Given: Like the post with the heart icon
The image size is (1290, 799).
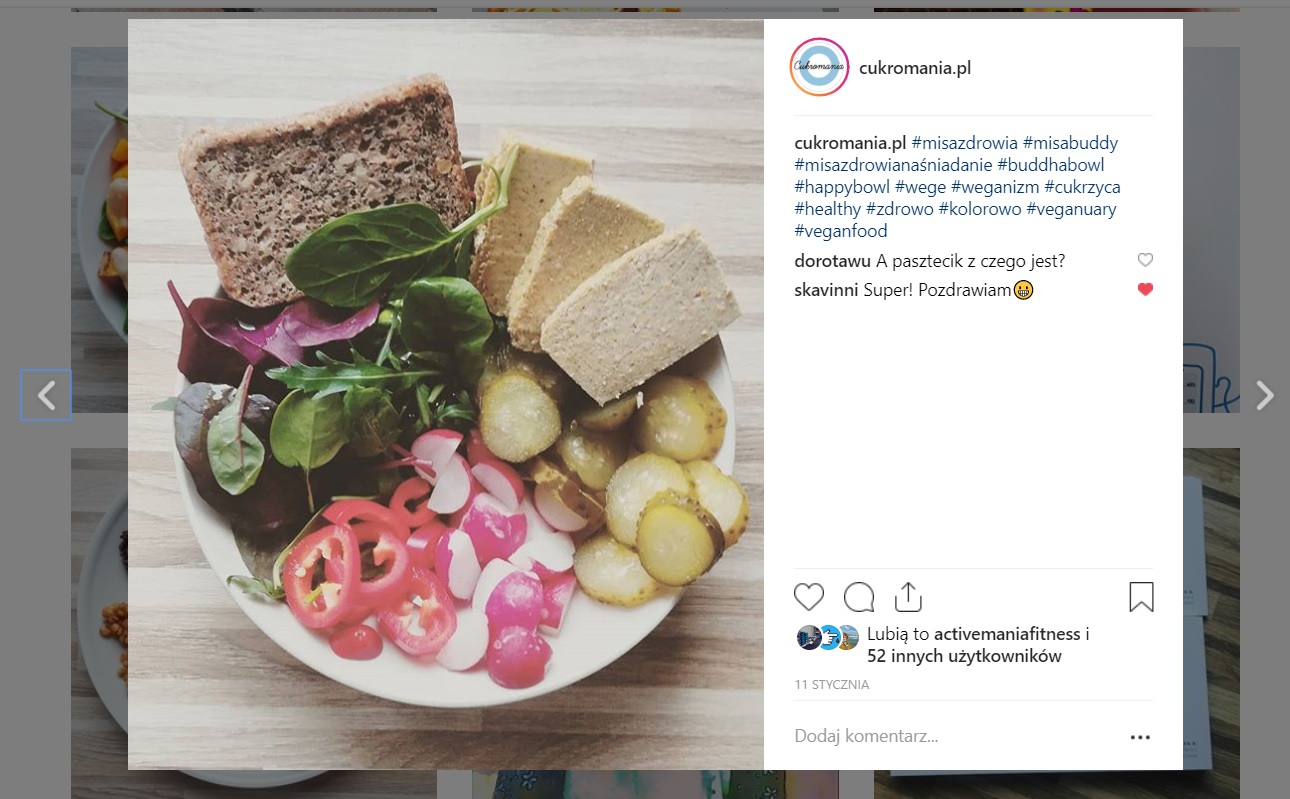Looking at the screenshot, I should point(809,597).
